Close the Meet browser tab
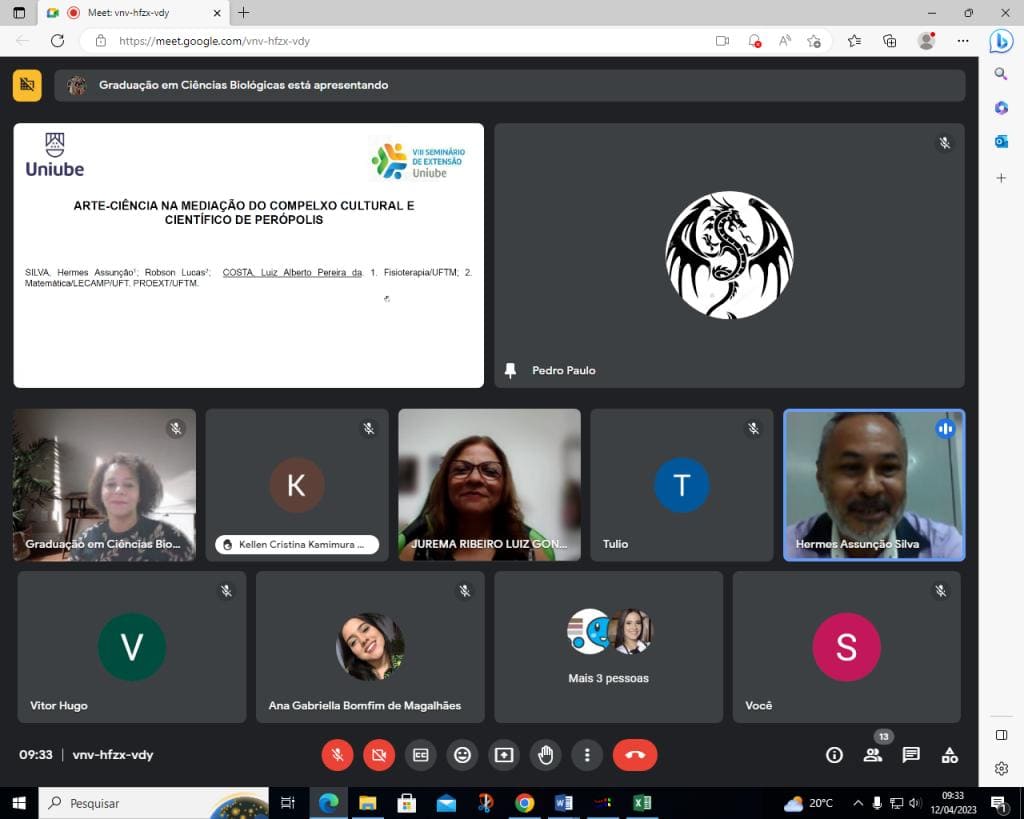1024x819 pixels. [x=217, y=12]
